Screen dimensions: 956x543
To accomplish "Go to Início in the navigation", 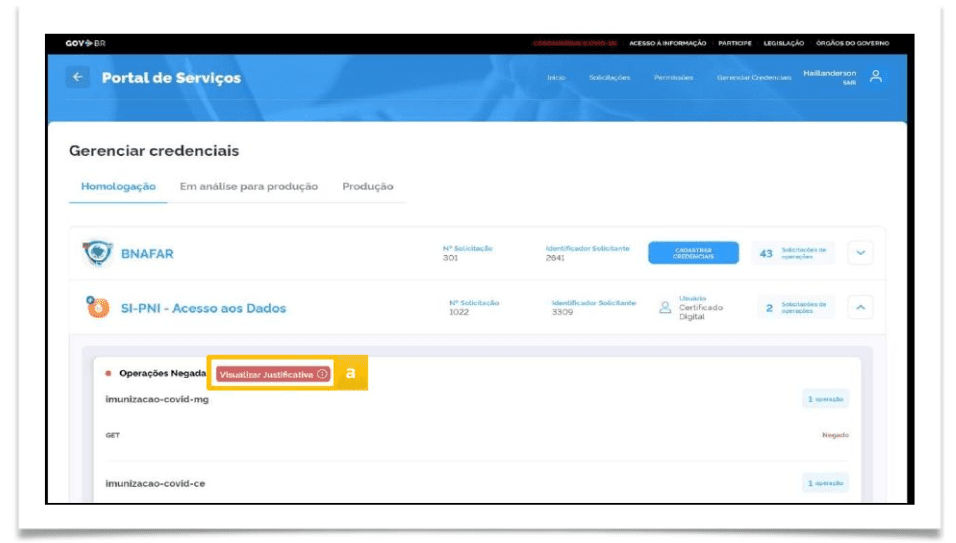I will coord(556,78).
